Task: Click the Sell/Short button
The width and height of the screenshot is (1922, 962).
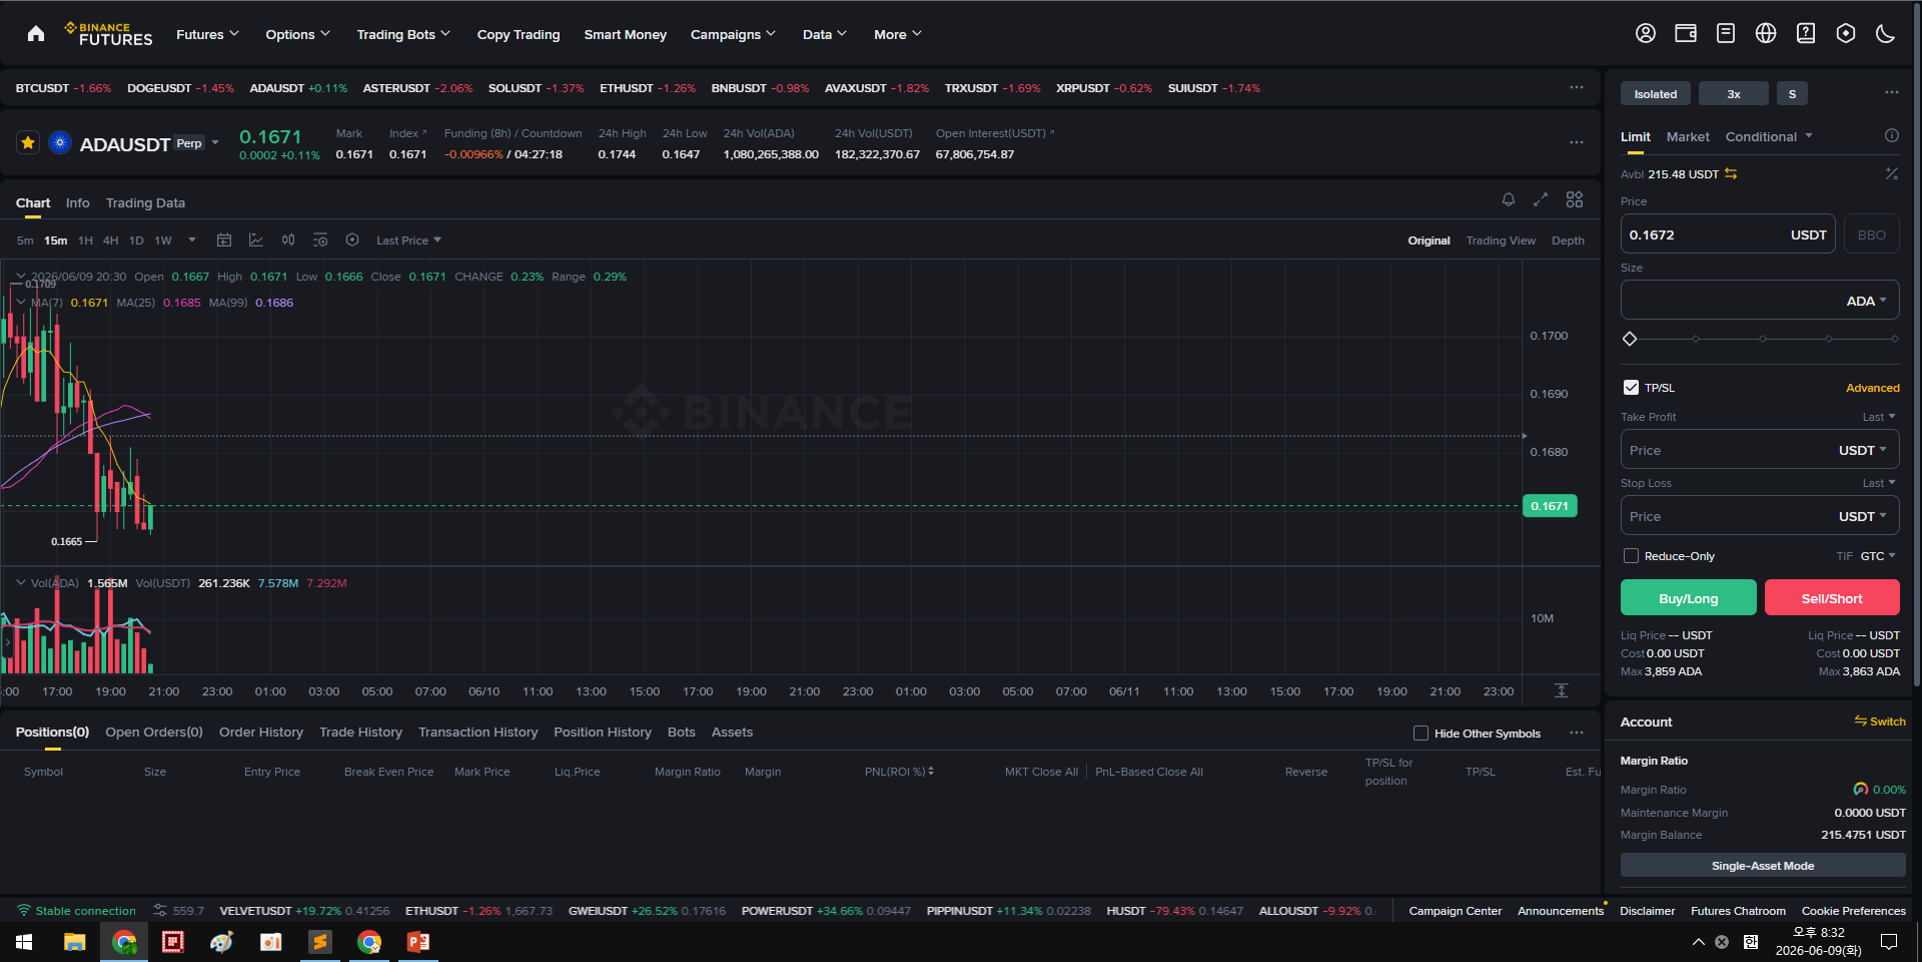Action: 1832,598
